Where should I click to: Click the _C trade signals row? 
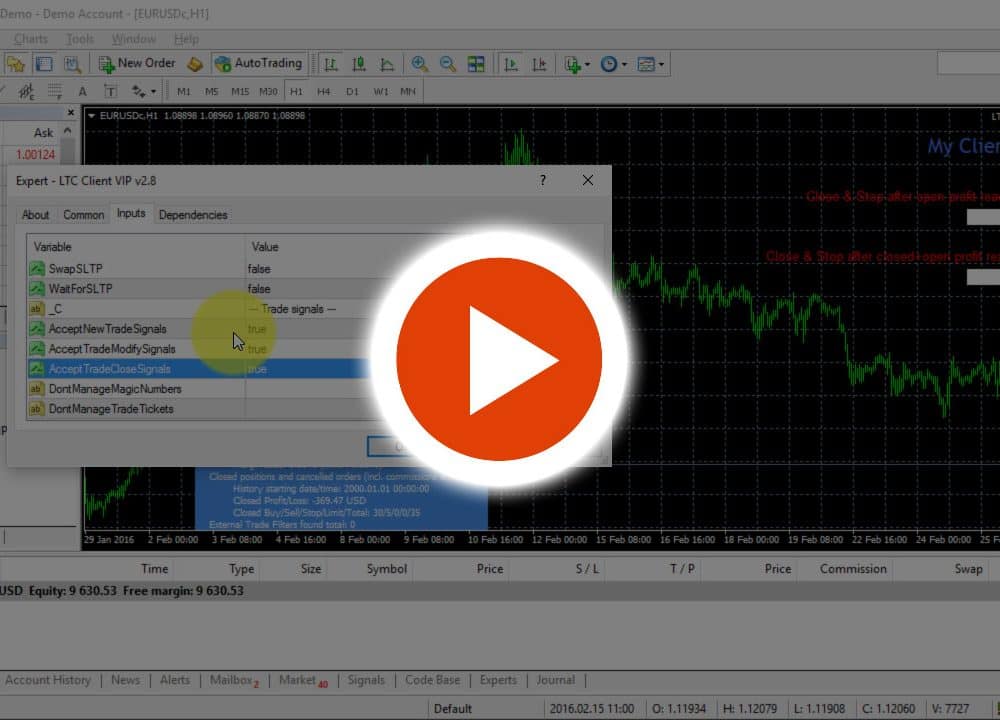coord(200,309)
